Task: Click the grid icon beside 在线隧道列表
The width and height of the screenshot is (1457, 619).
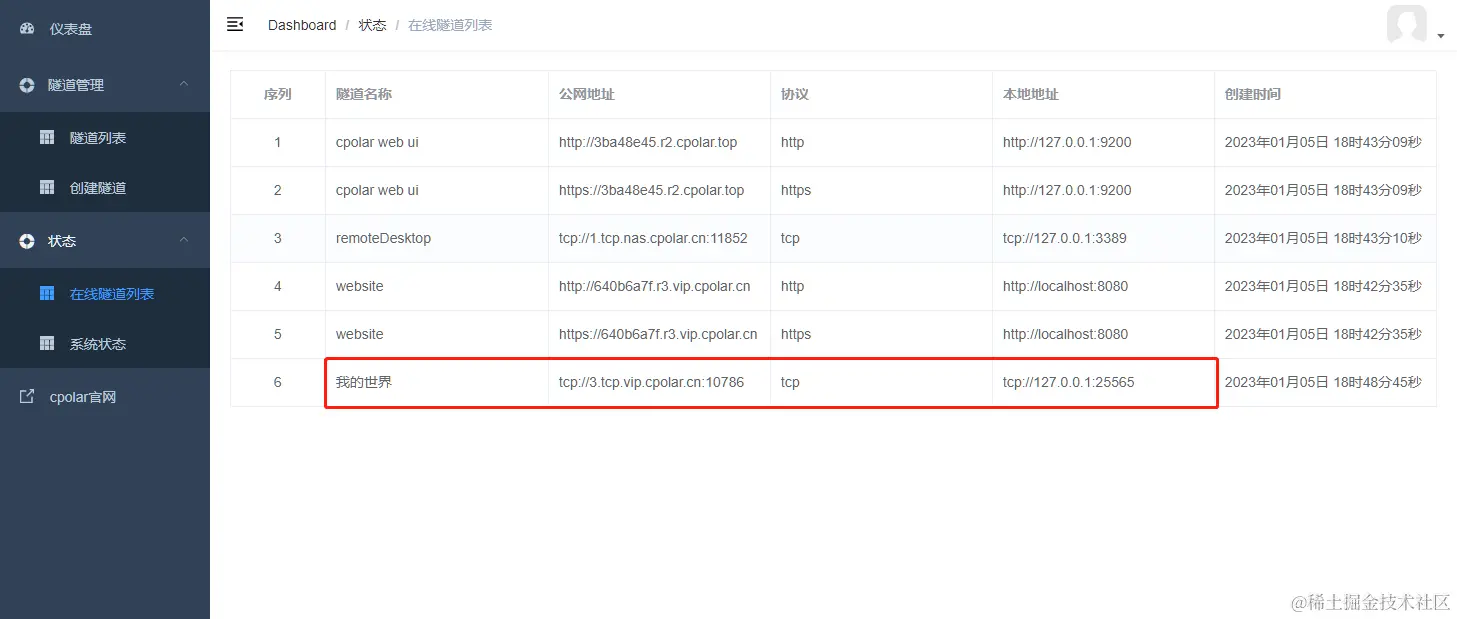Action: pyautogui.click(x=47, y=294)
